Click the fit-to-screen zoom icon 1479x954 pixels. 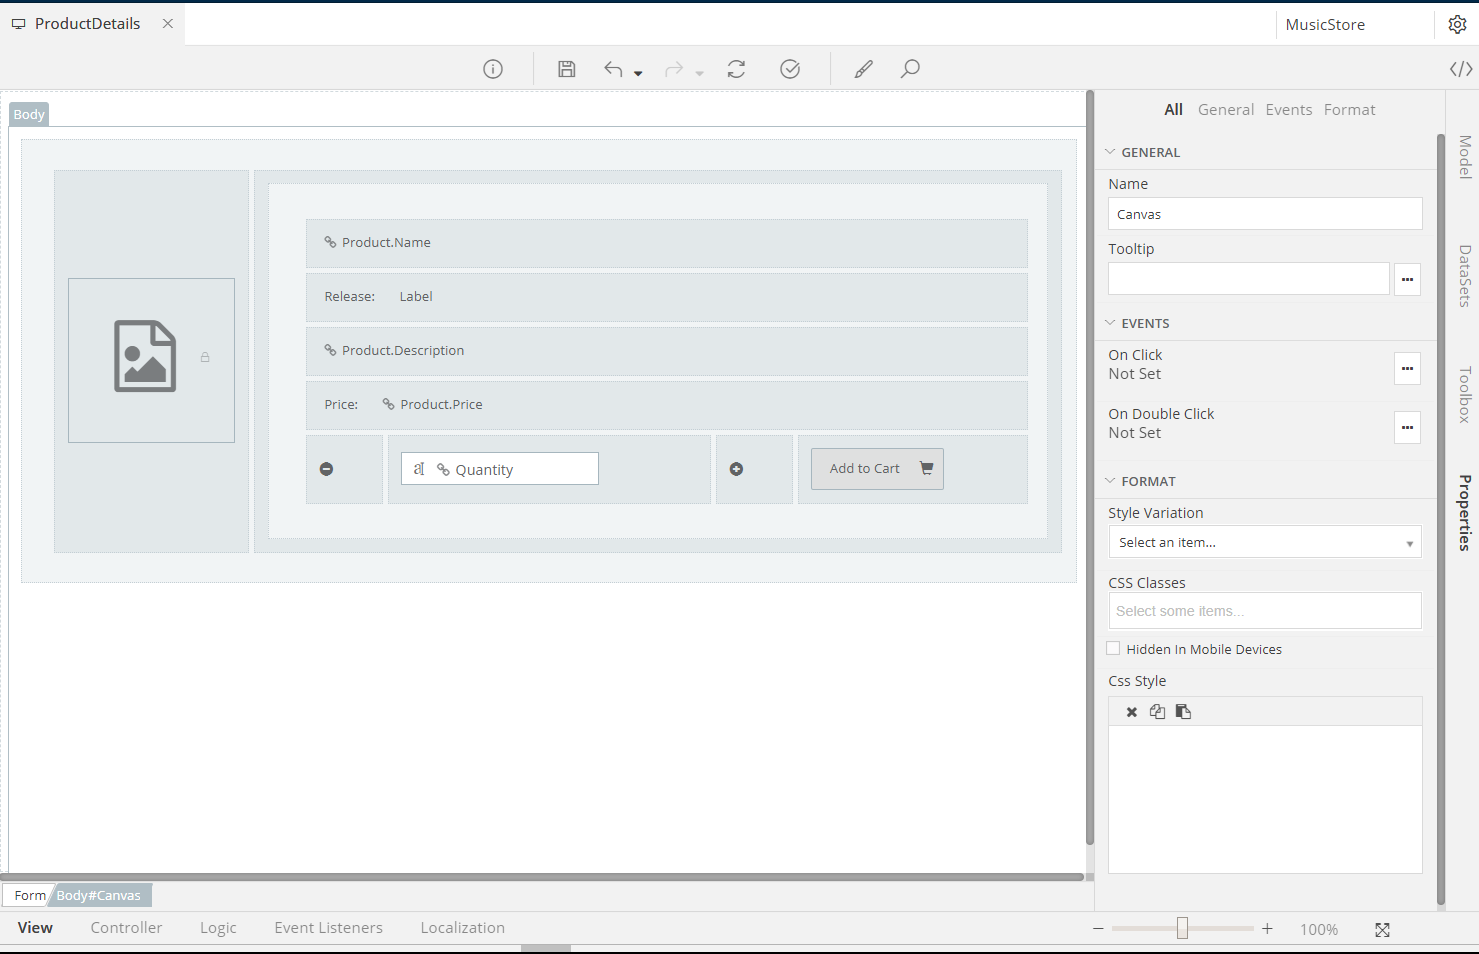(1382, 930)
